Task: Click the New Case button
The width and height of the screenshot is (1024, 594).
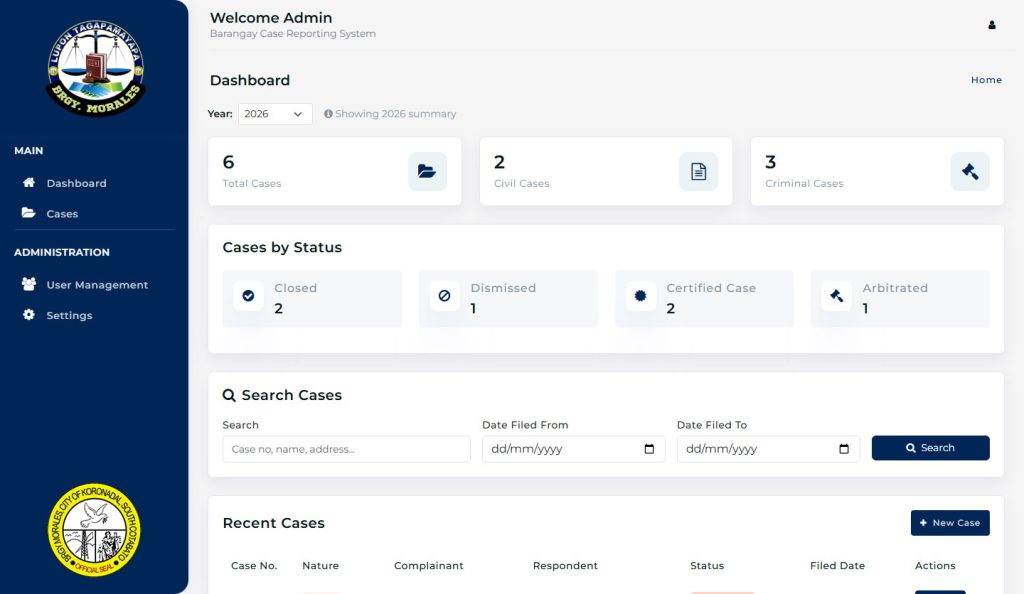Action: coord(949,523)
